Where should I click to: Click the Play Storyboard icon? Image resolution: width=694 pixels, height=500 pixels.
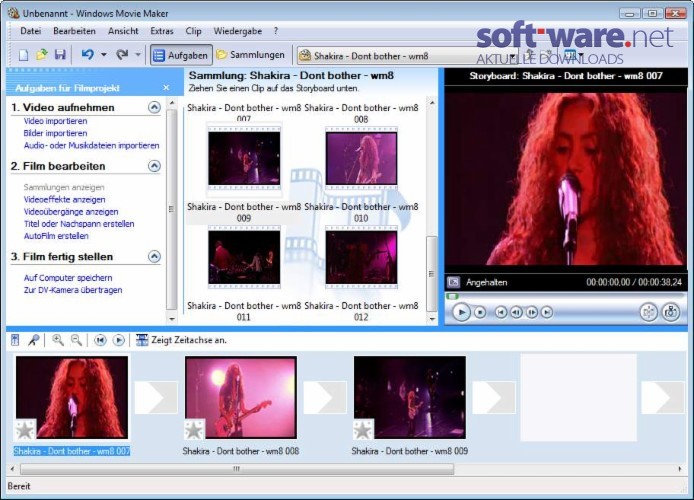119,340
